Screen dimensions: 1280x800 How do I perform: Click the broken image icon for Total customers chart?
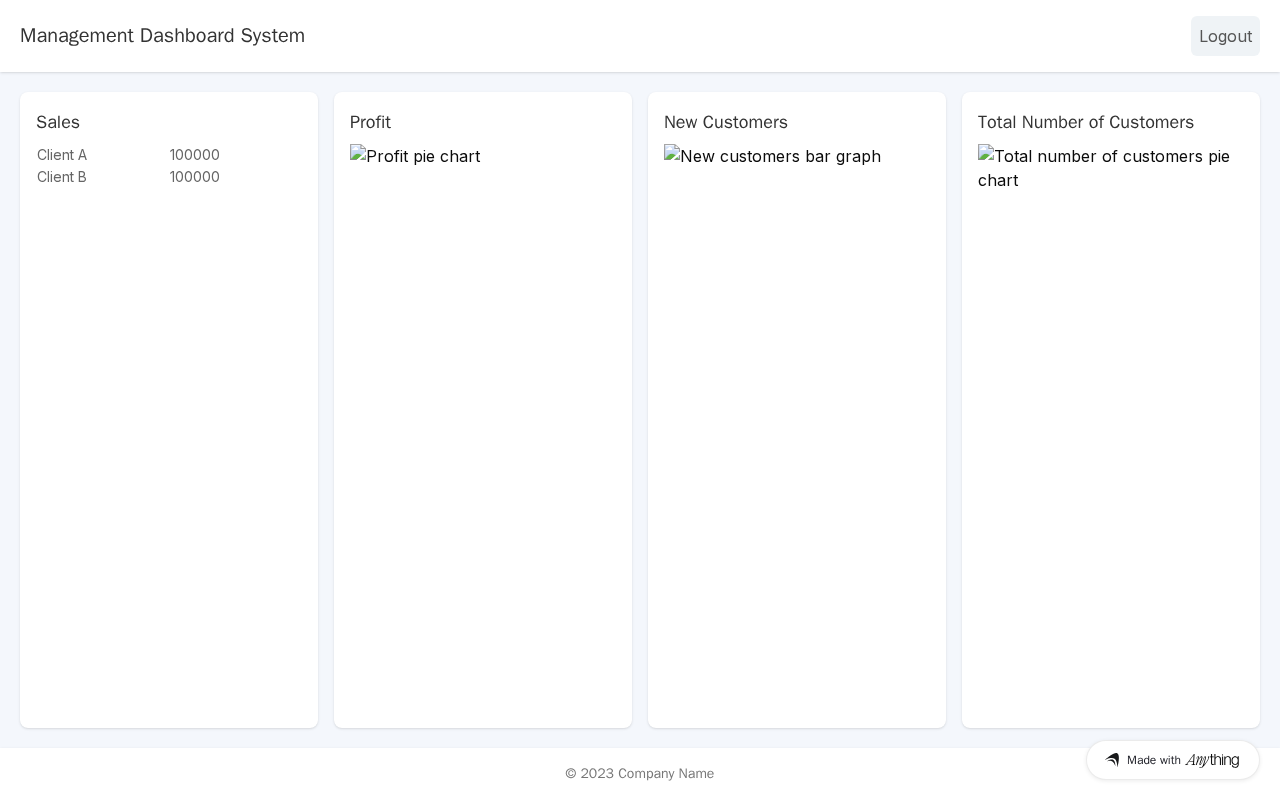tap(986, 154)
